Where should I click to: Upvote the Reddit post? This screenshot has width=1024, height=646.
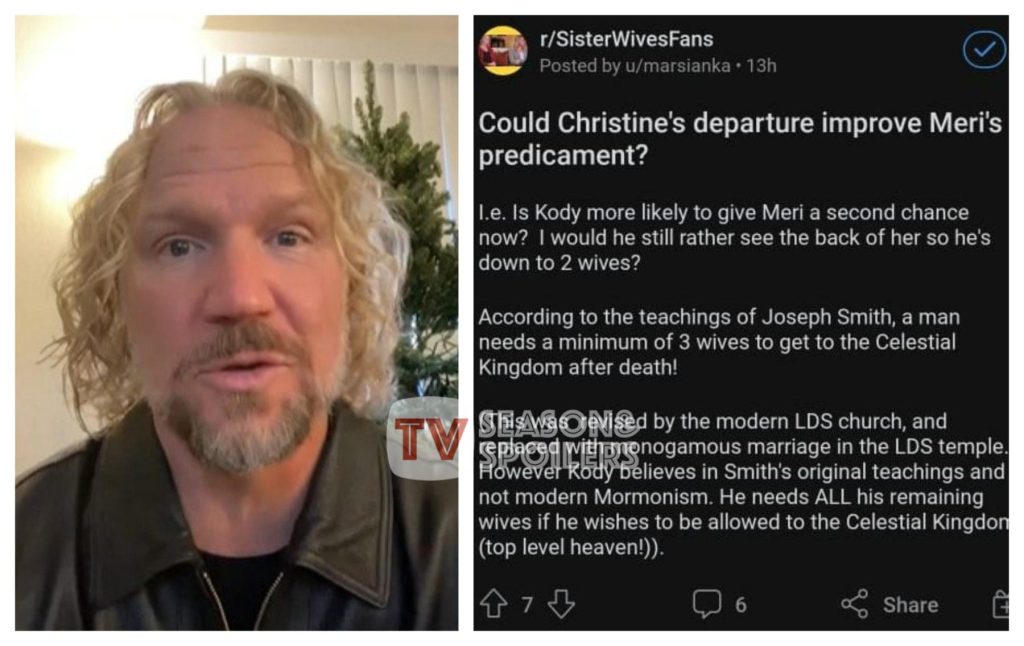tap(493, 604)
